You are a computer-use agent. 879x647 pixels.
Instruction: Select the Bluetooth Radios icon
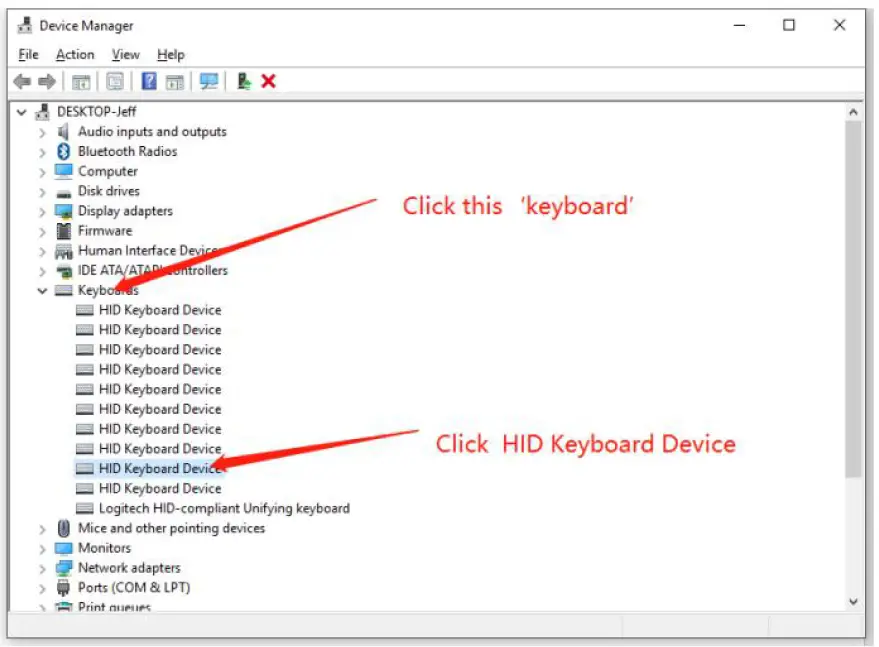63,151
